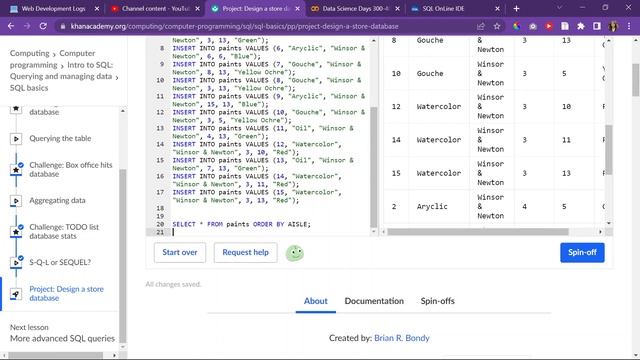Click the code editor vertical scrollbar

point(373,167)
